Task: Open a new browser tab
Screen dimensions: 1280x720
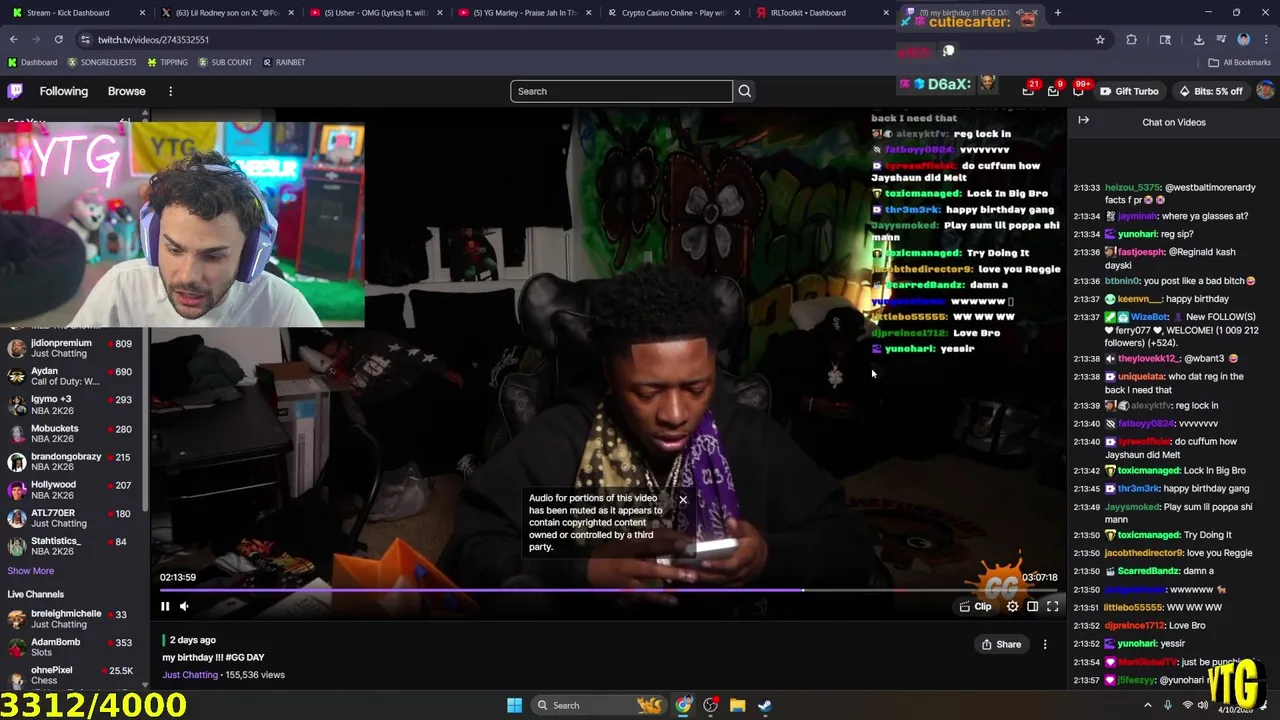Action: pyautogui.click(x=1057, y=13)
